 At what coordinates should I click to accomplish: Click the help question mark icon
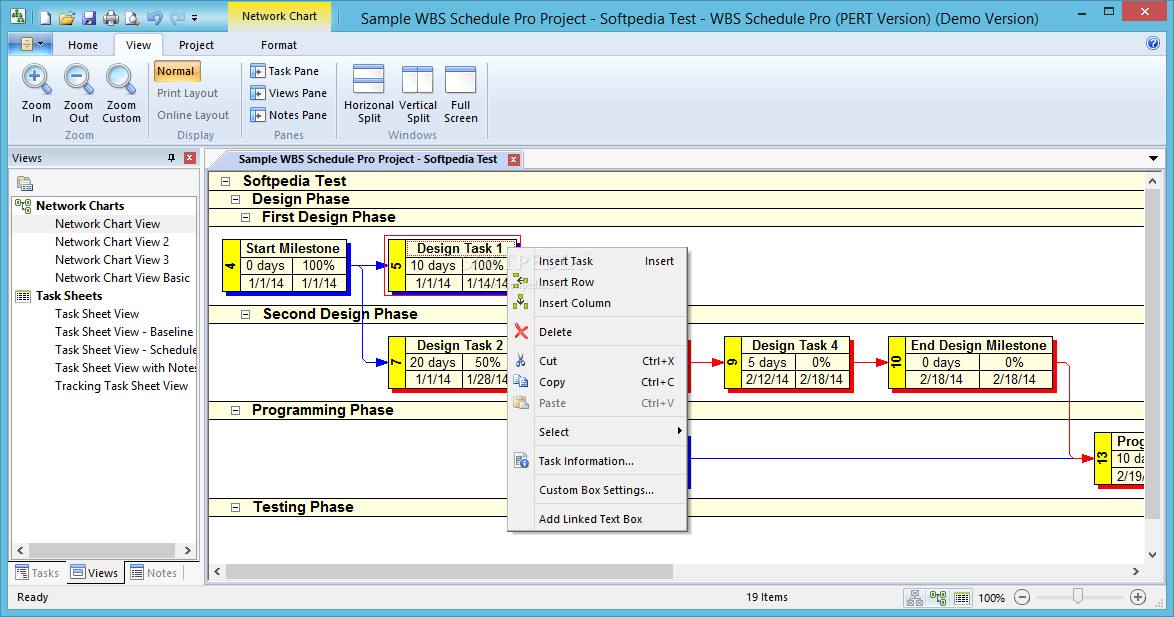(x=1153, y=43)
